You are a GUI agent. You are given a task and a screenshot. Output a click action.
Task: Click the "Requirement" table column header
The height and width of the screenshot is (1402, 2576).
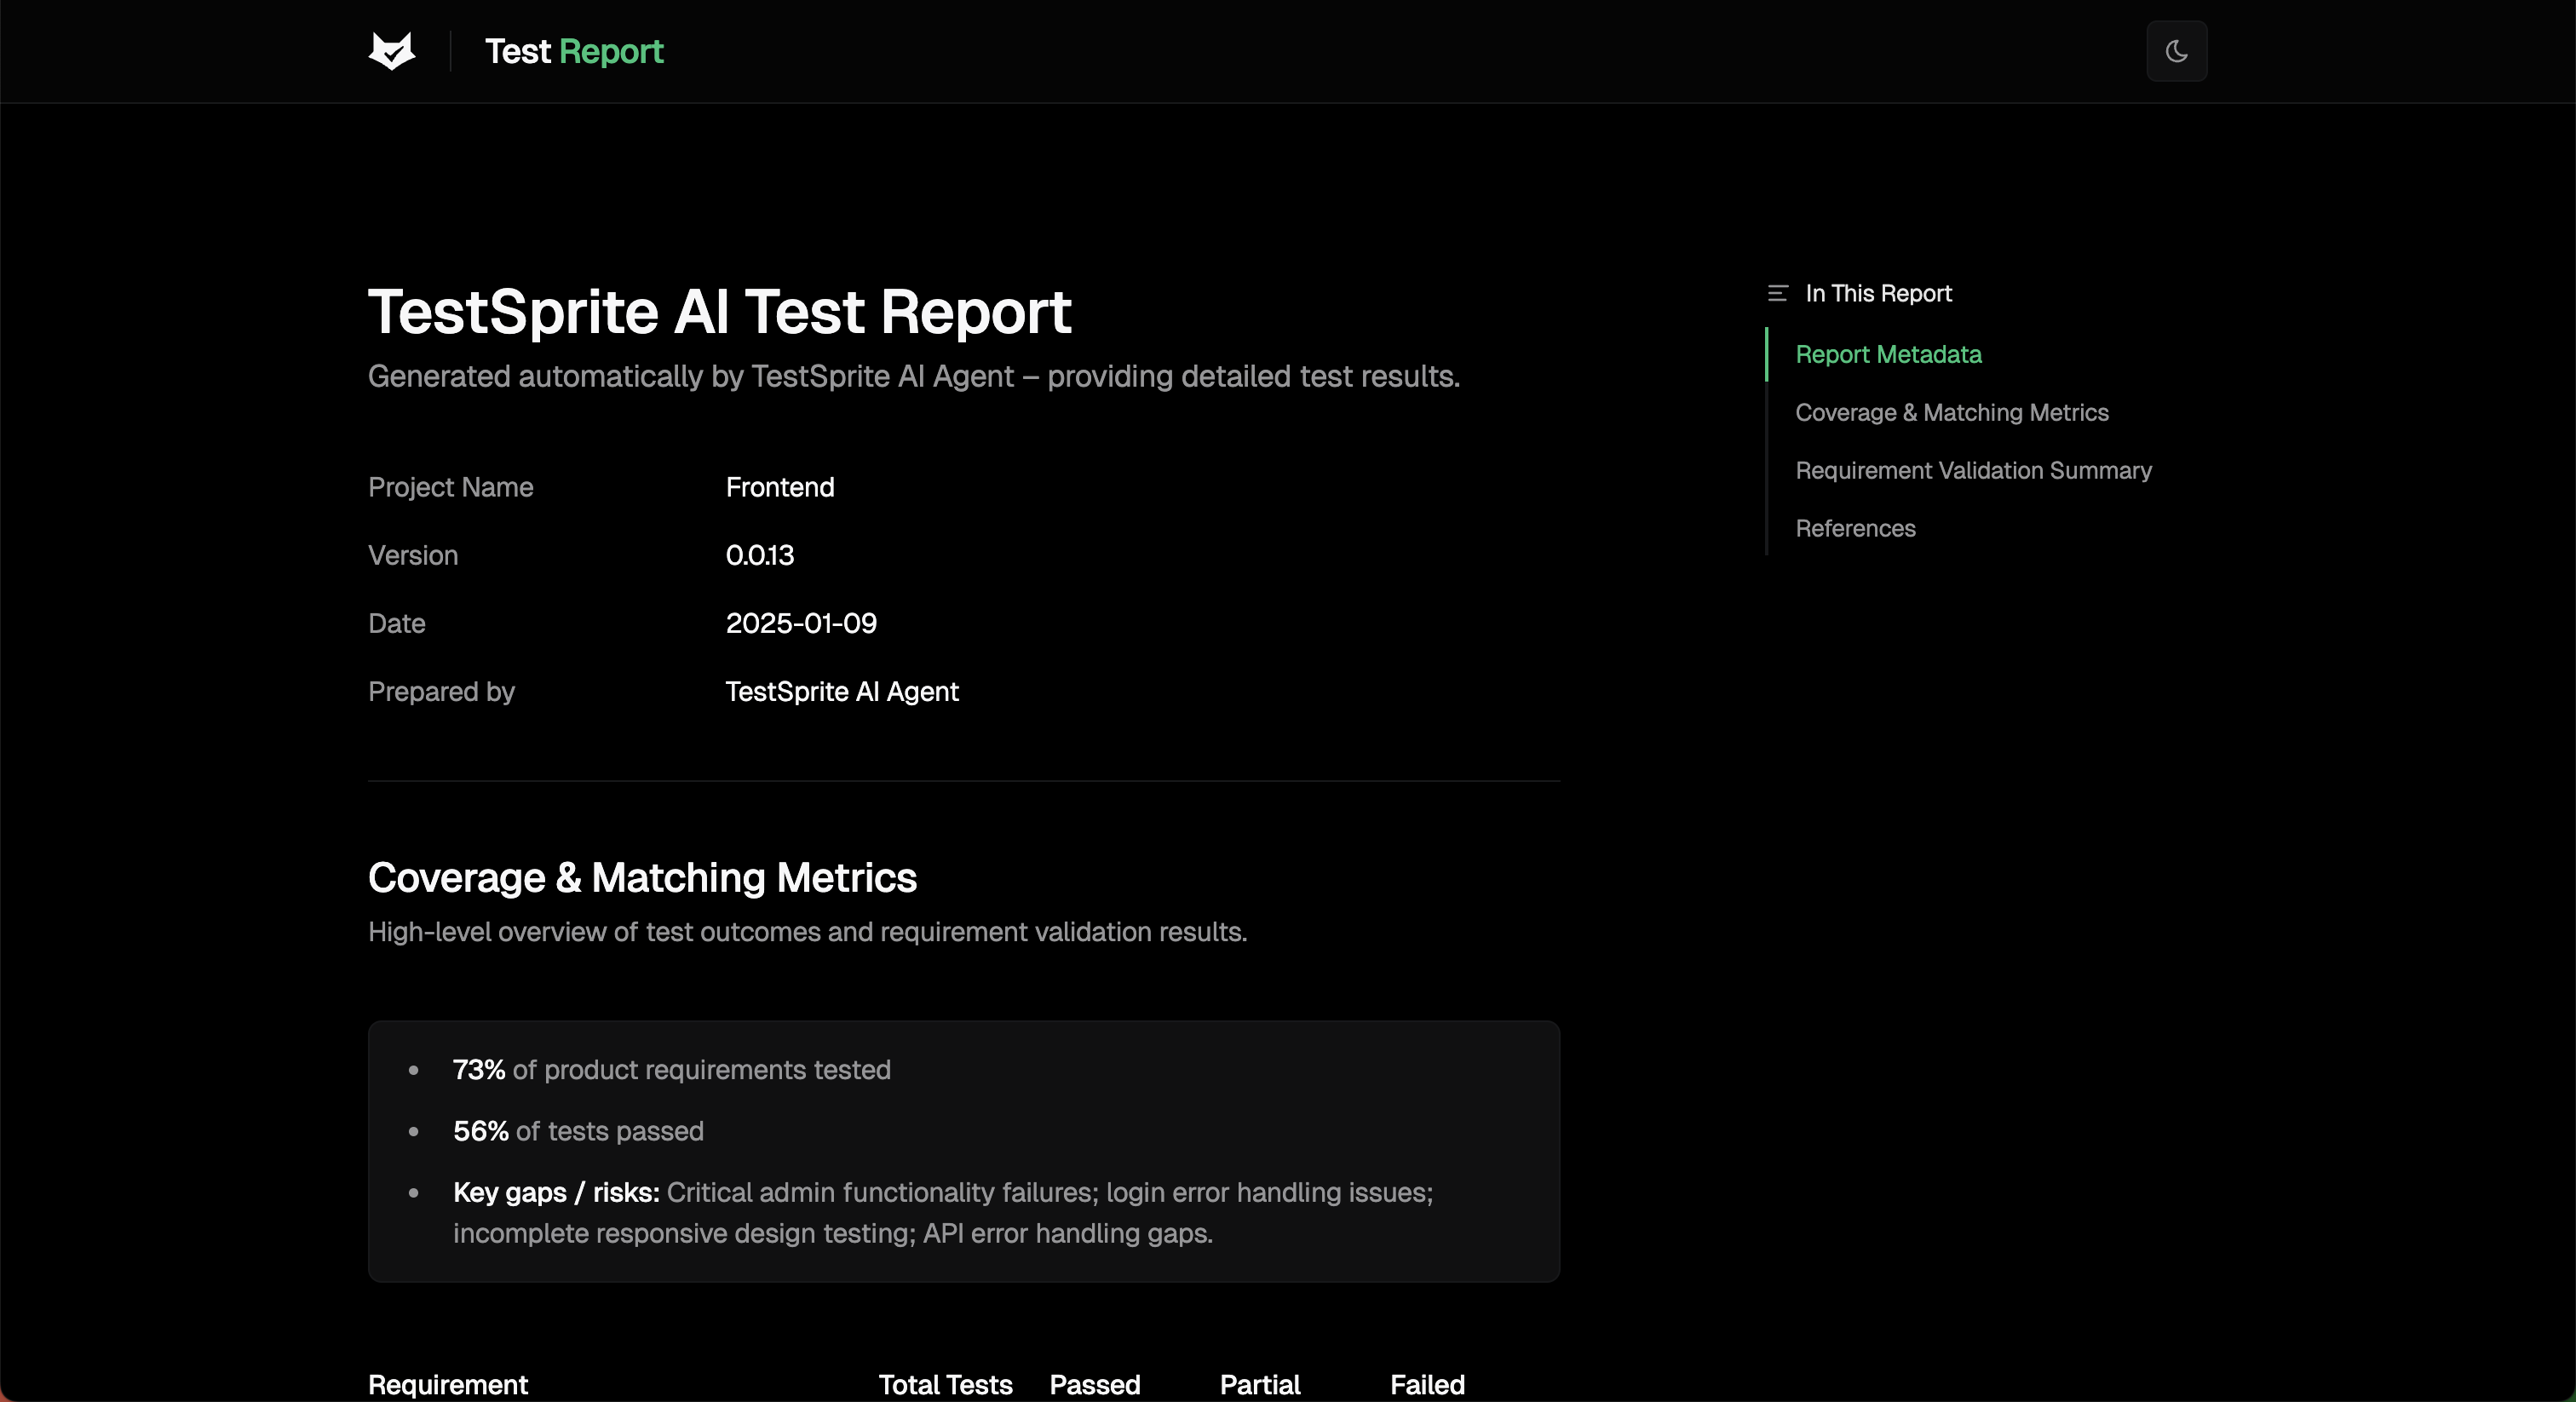point(447,1384)
